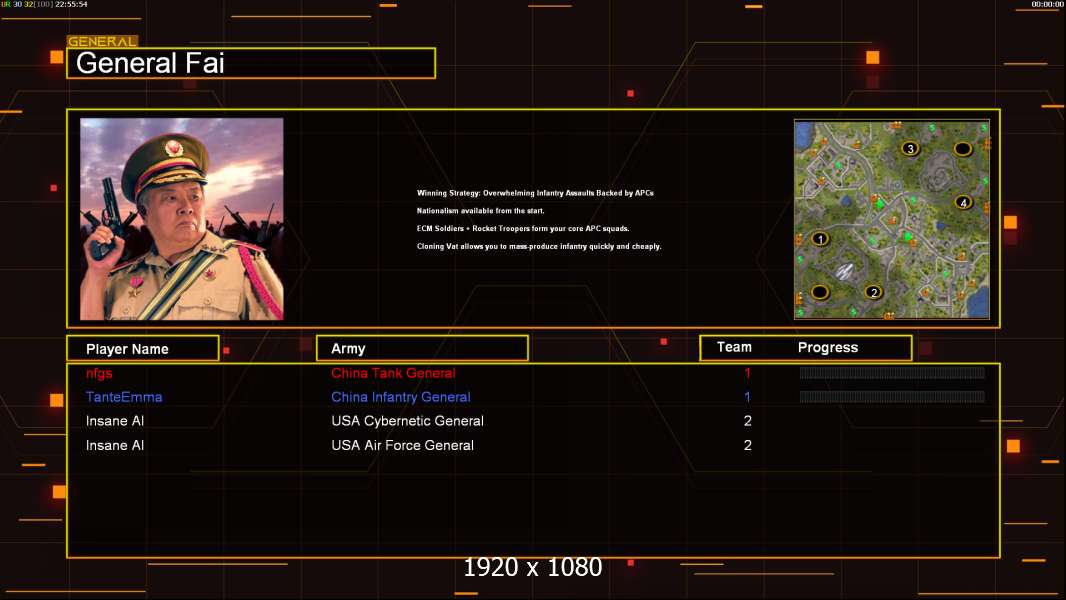Click start position marker 2 on minimap
1066x600 pixels.
(x=874, y=292)
